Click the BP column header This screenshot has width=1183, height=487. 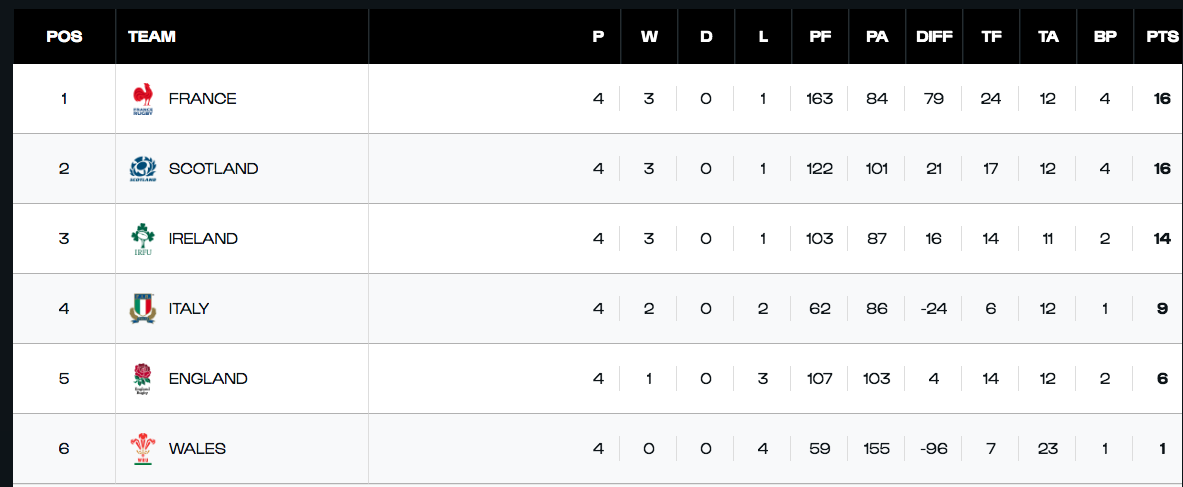[x=1105, y=37]
